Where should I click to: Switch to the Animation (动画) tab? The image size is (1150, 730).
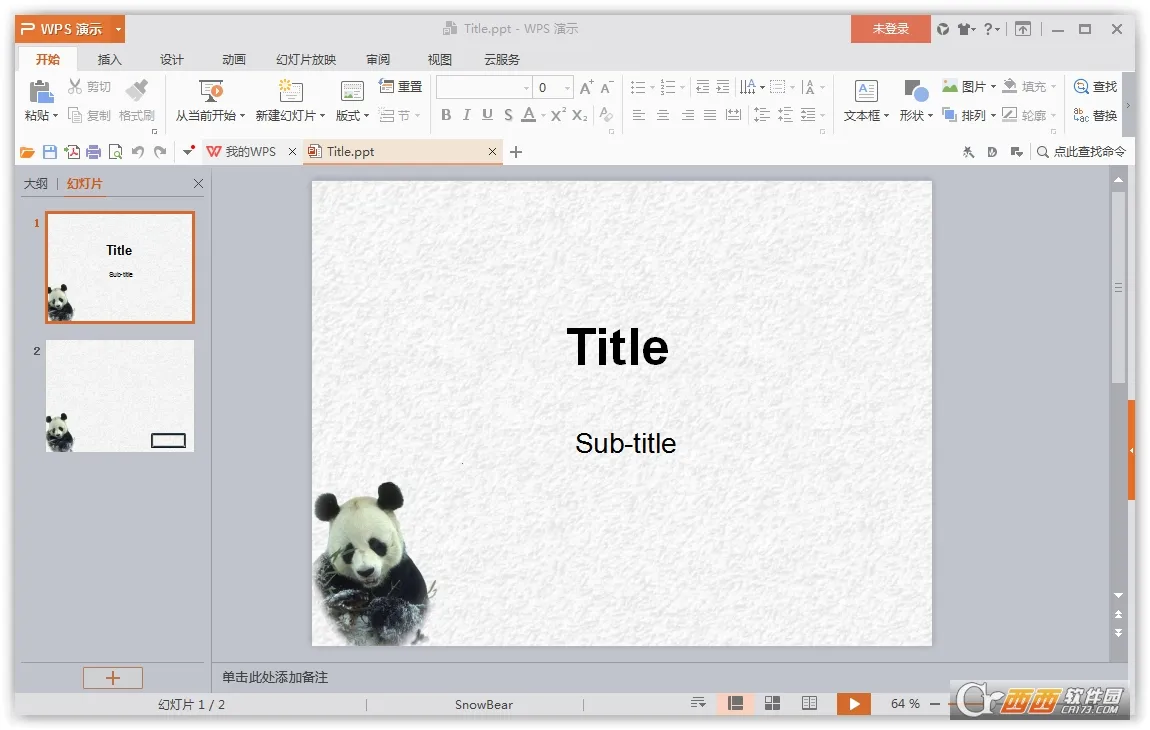[234, 59]
